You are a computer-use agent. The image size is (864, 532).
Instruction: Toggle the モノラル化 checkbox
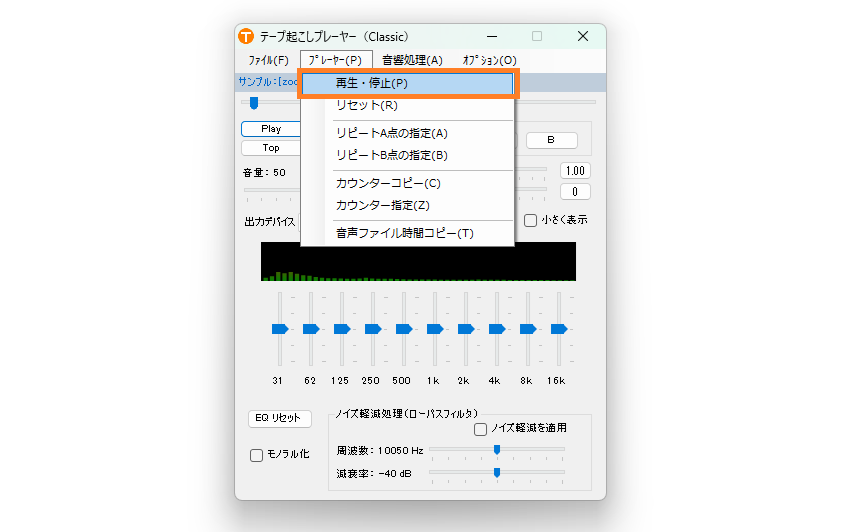click(256, 455)
